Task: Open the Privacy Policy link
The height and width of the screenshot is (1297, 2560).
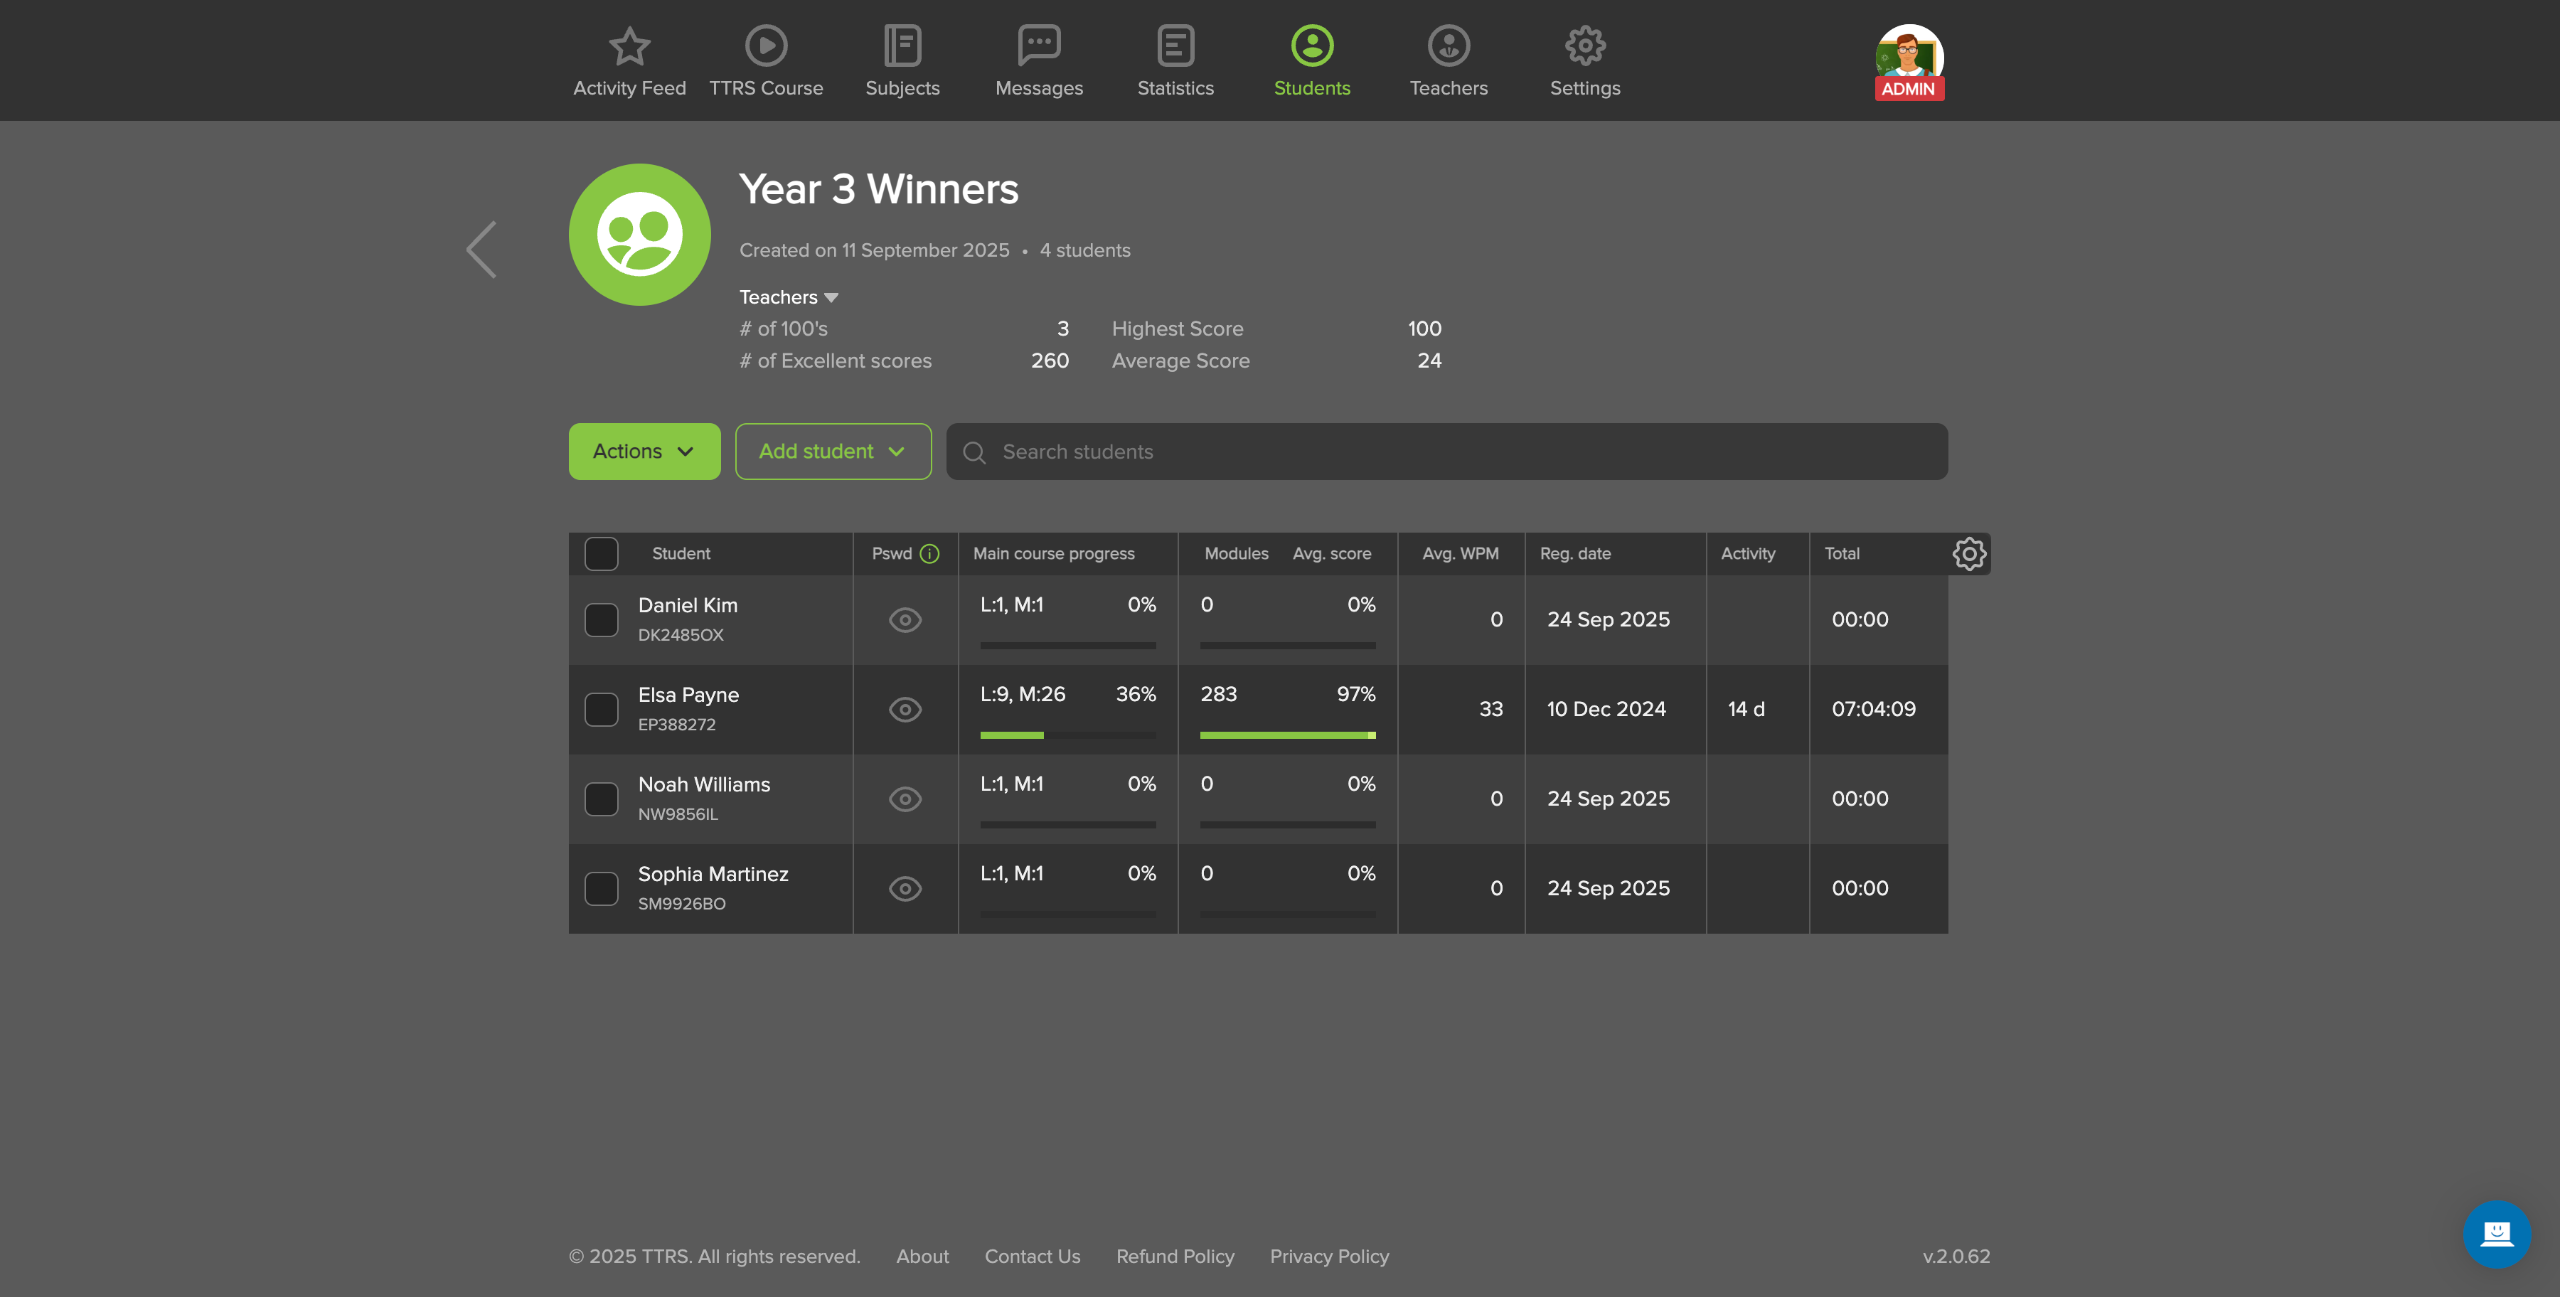Action: [1329, 1256]
